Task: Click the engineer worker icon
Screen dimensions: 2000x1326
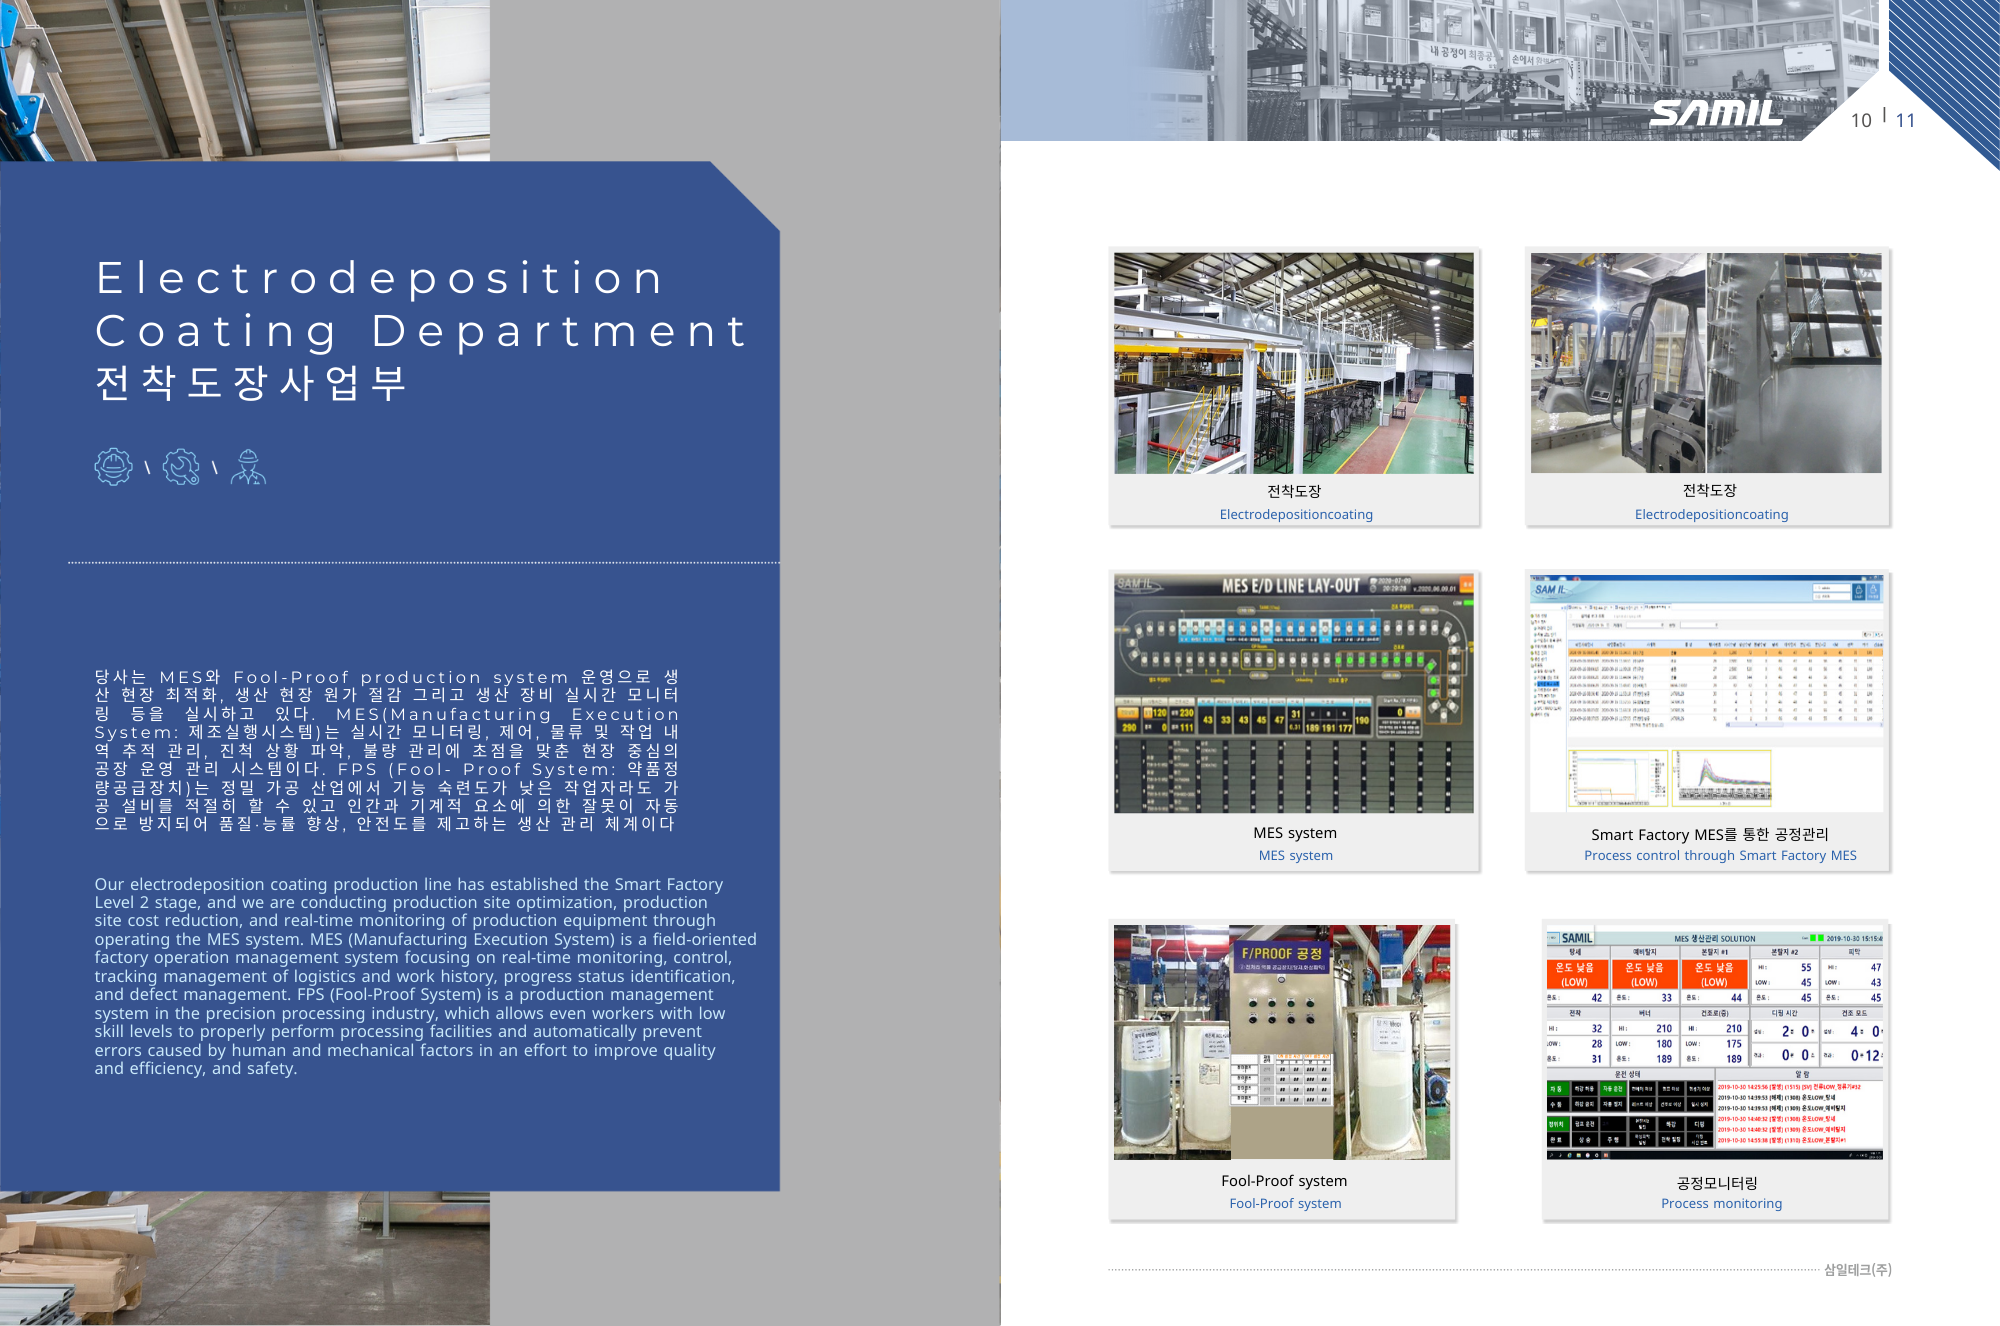Action: (x=248, y=467)
